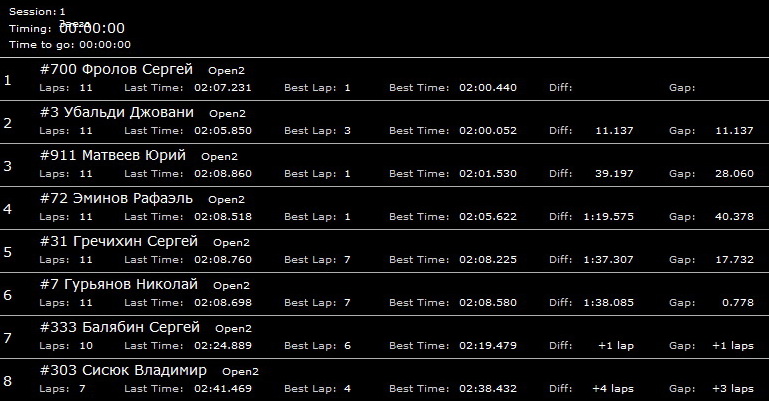Click racer name #3 Убальди Джовани
Screen dimensions: 769x401
pyautogui.click(x=117, y=112)
